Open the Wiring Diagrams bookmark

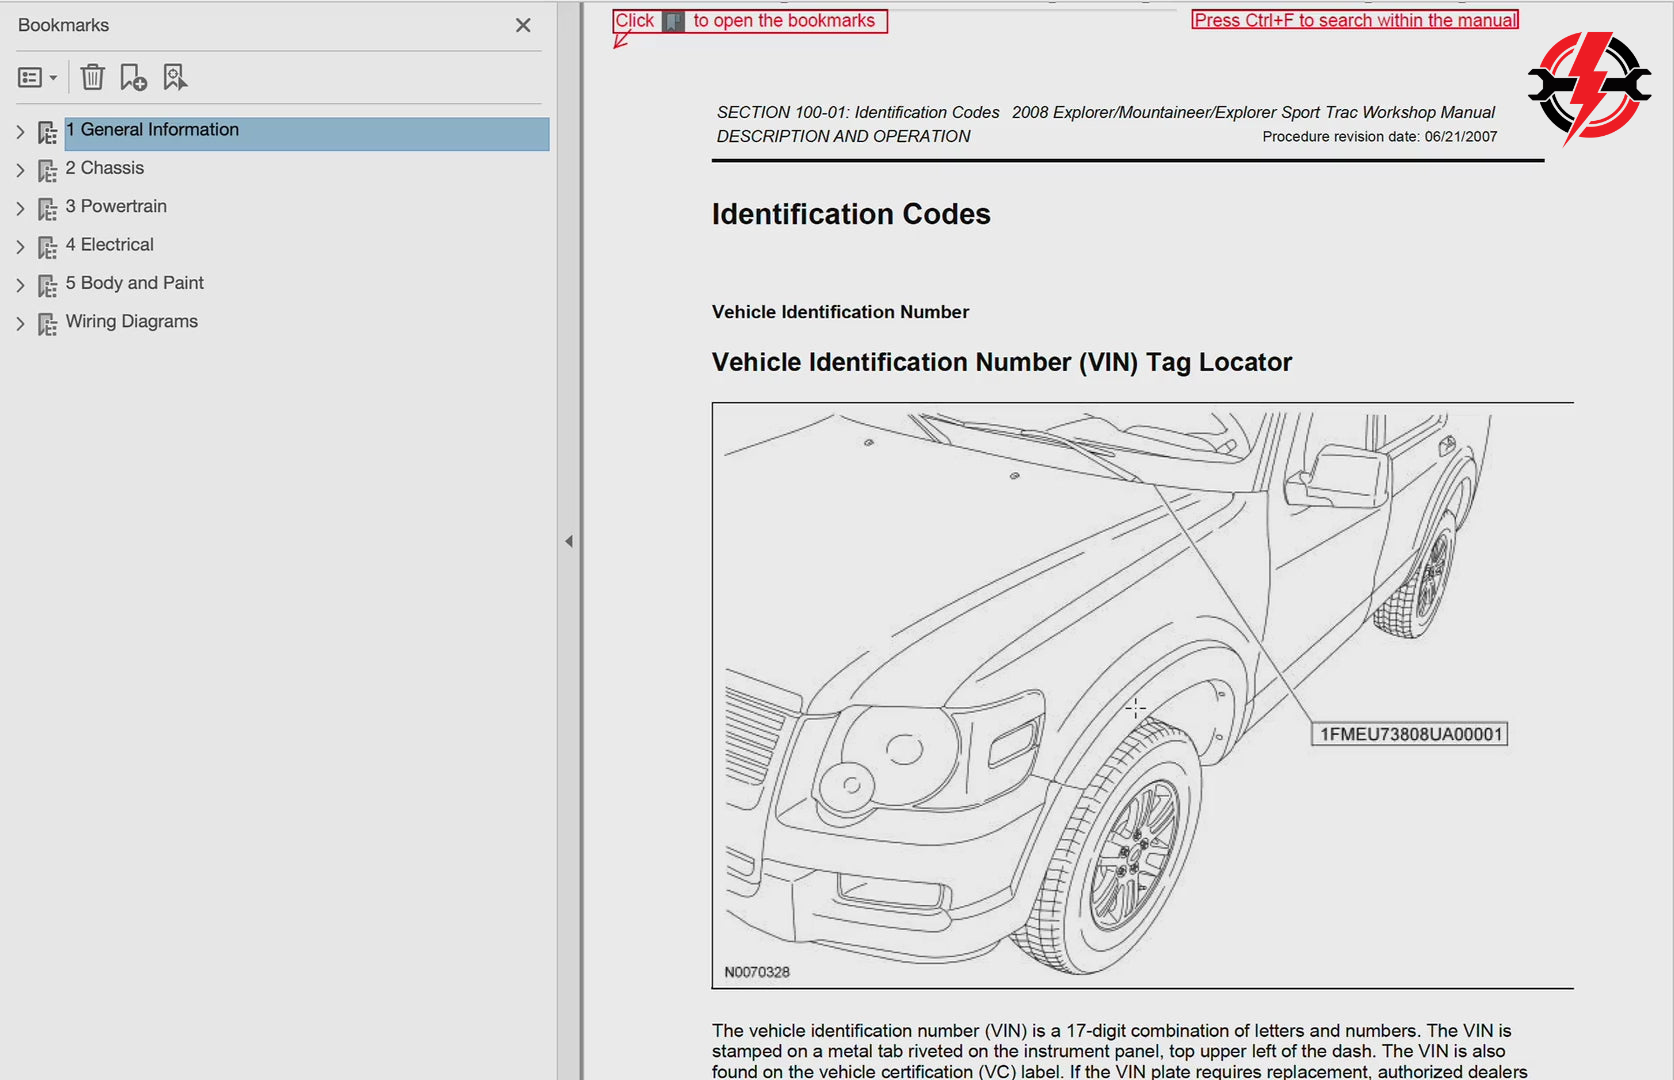pyautogui.click(x=132, y=321)
